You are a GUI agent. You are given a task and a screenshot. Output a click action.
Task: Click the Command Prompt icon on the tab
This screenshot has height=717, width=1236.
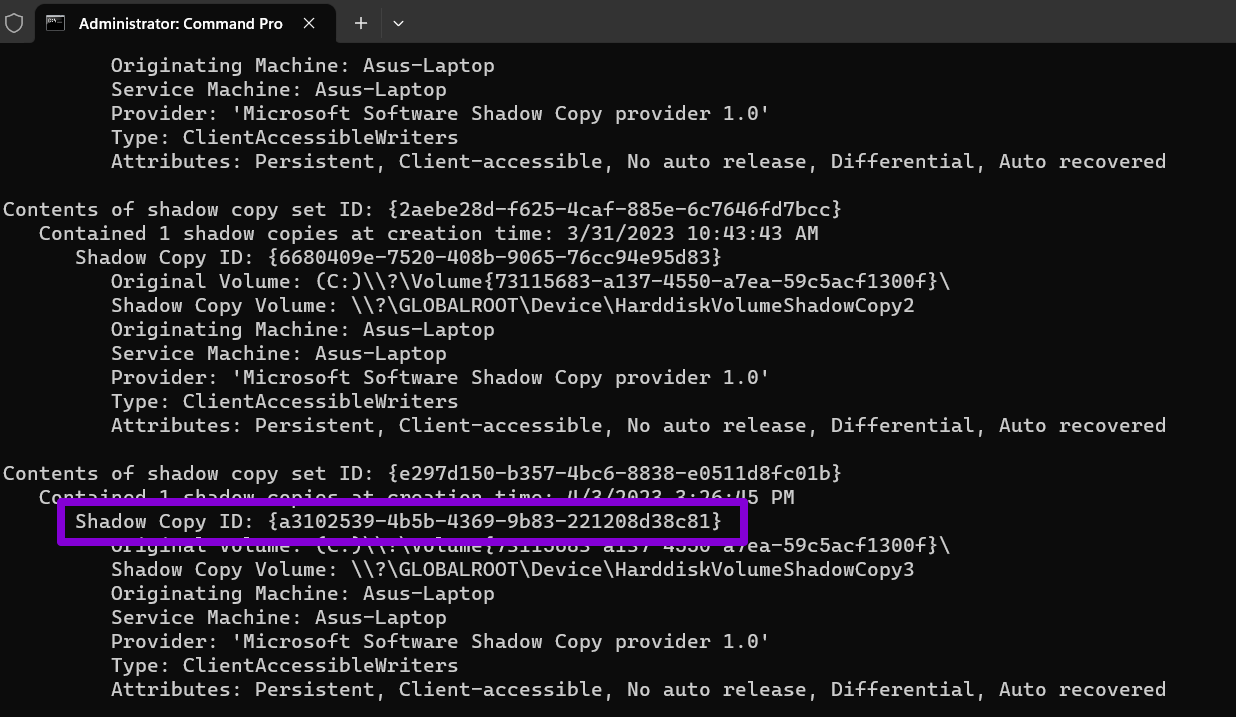pyautogui.click(x=56, y=23)
